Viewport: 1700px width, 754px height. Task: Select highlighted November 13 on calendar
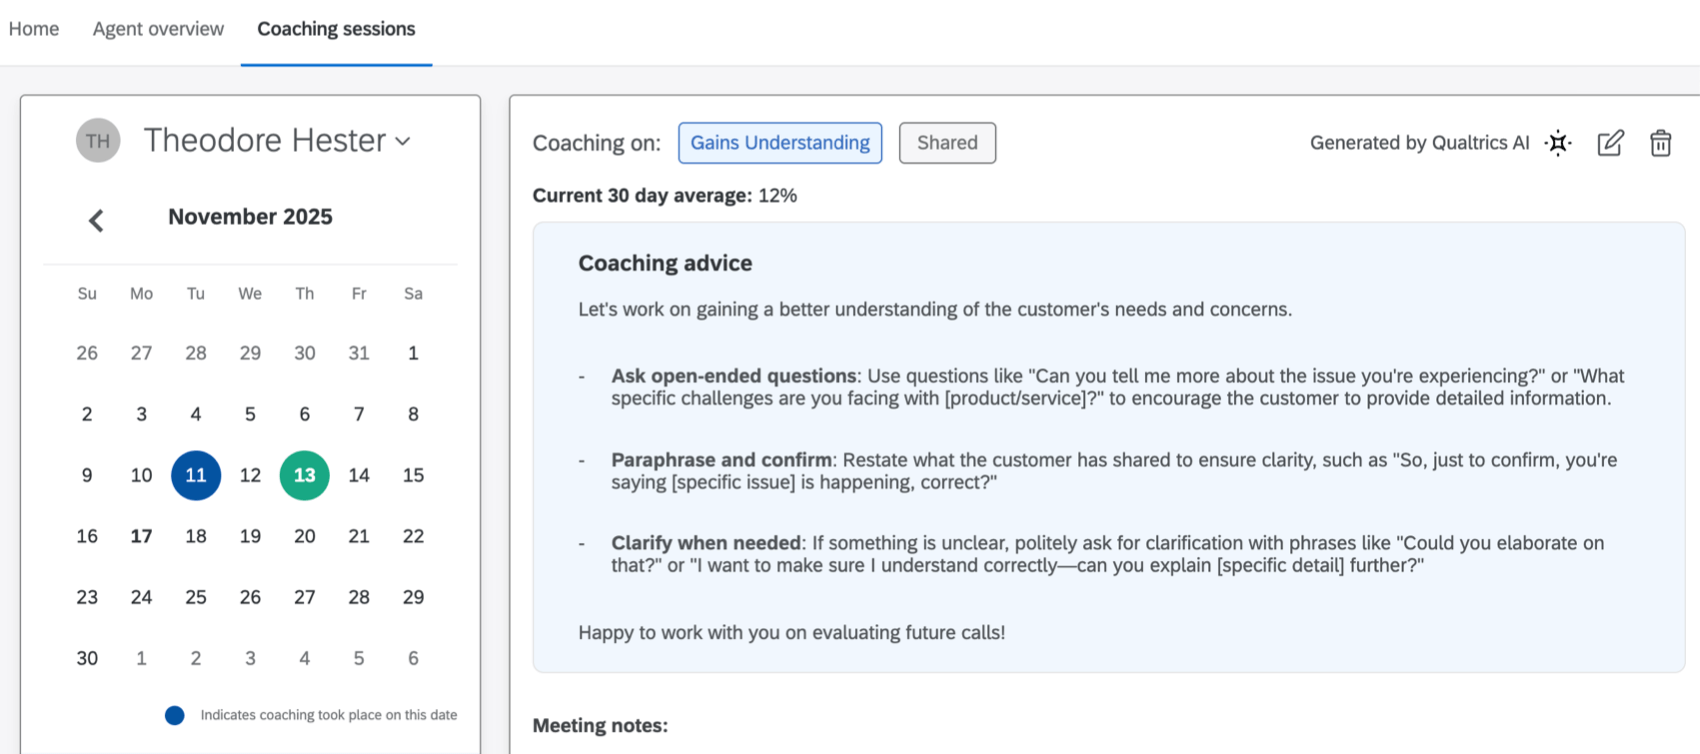(x=305, y=475)
